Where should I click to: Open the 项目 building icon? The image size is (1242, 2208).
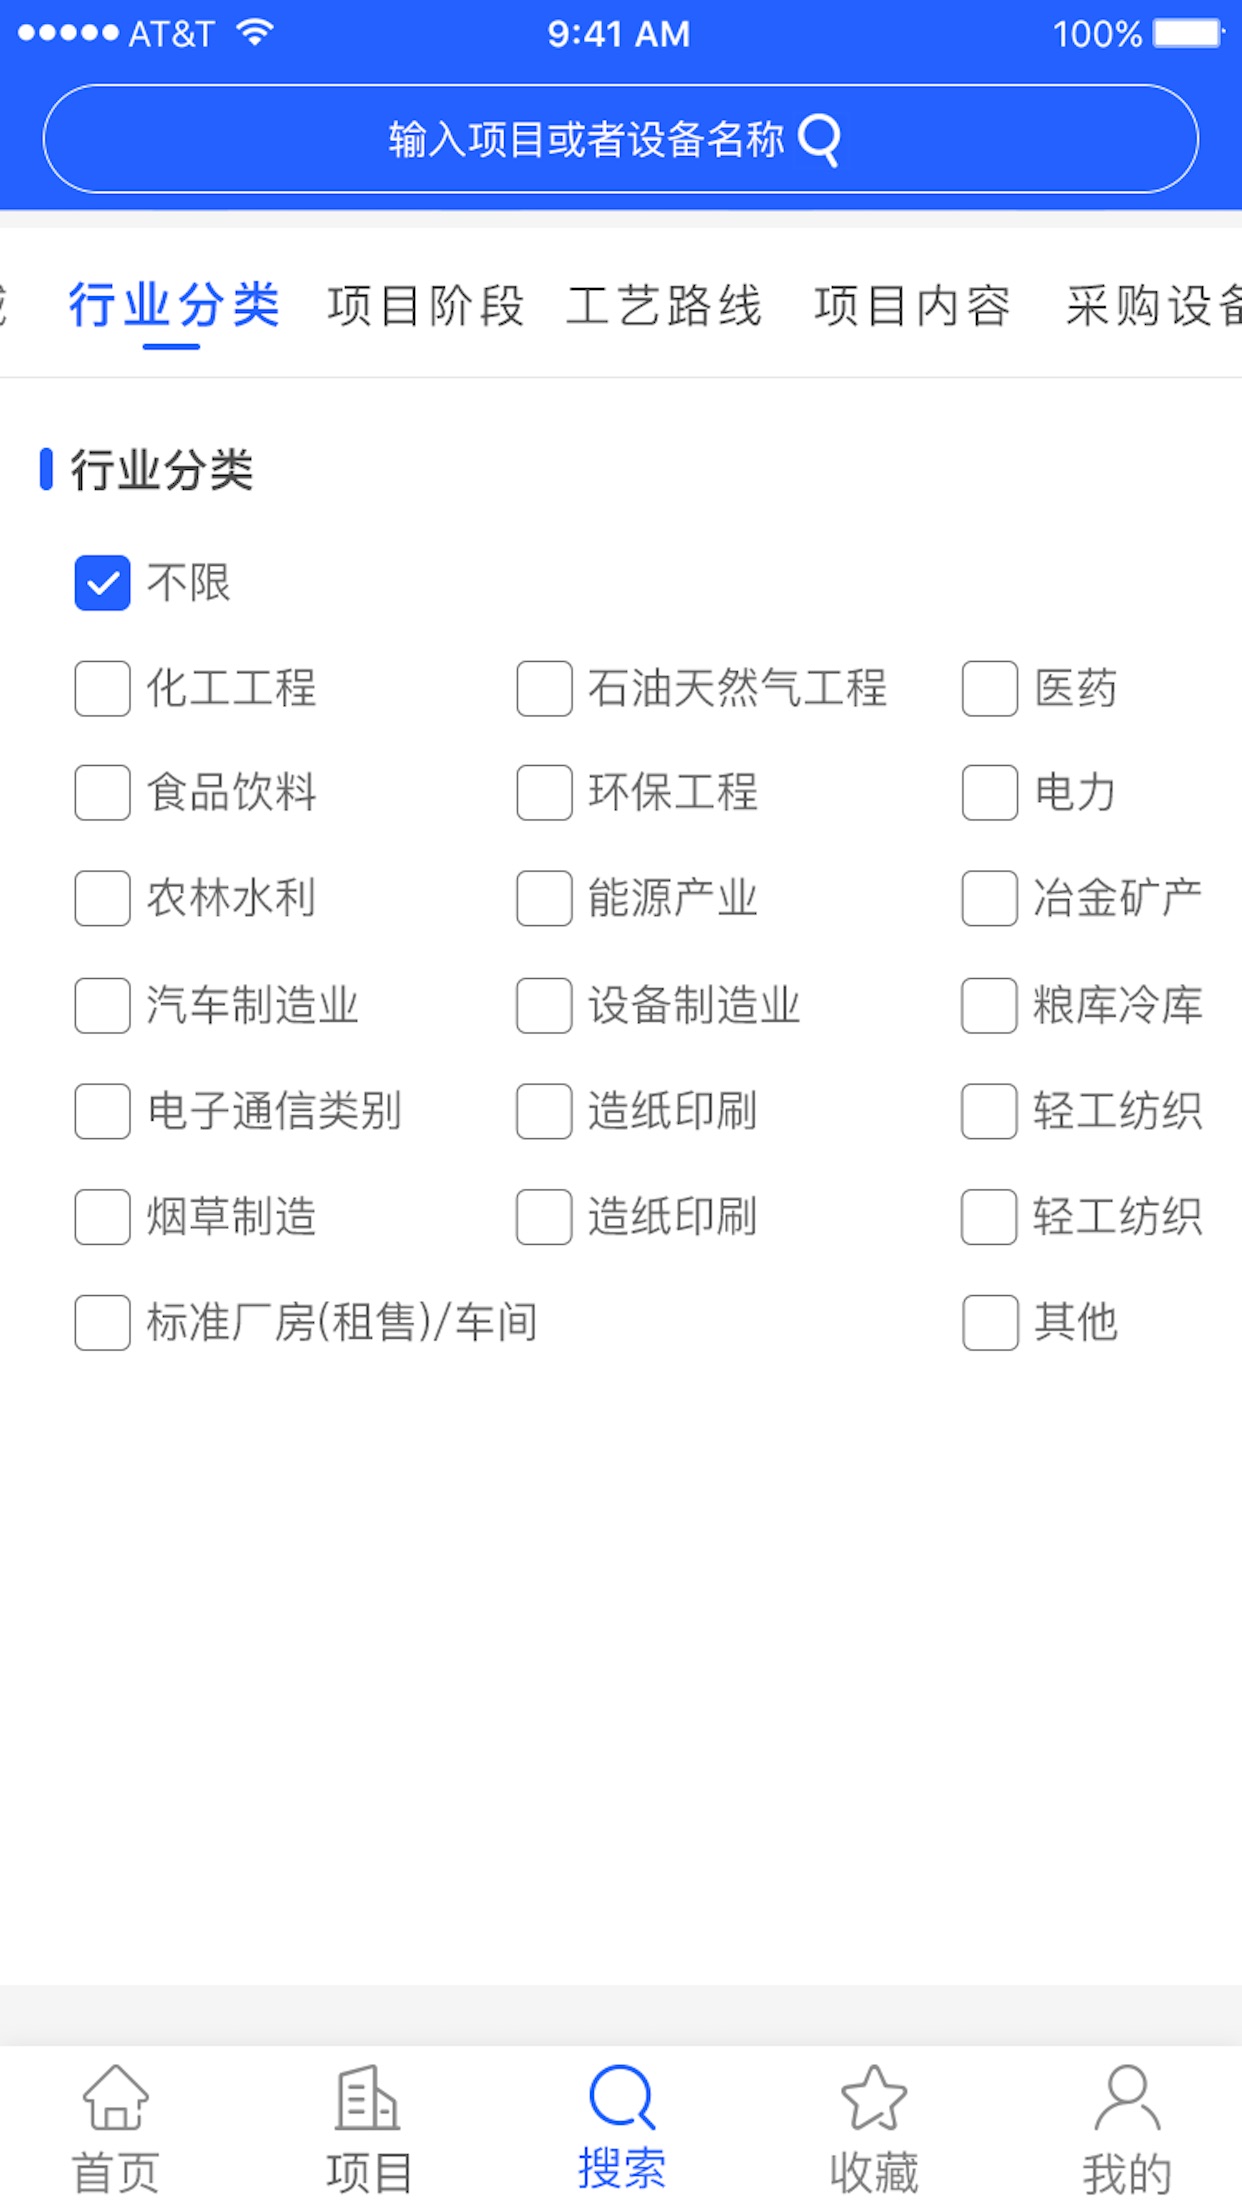click(368, 2098)
